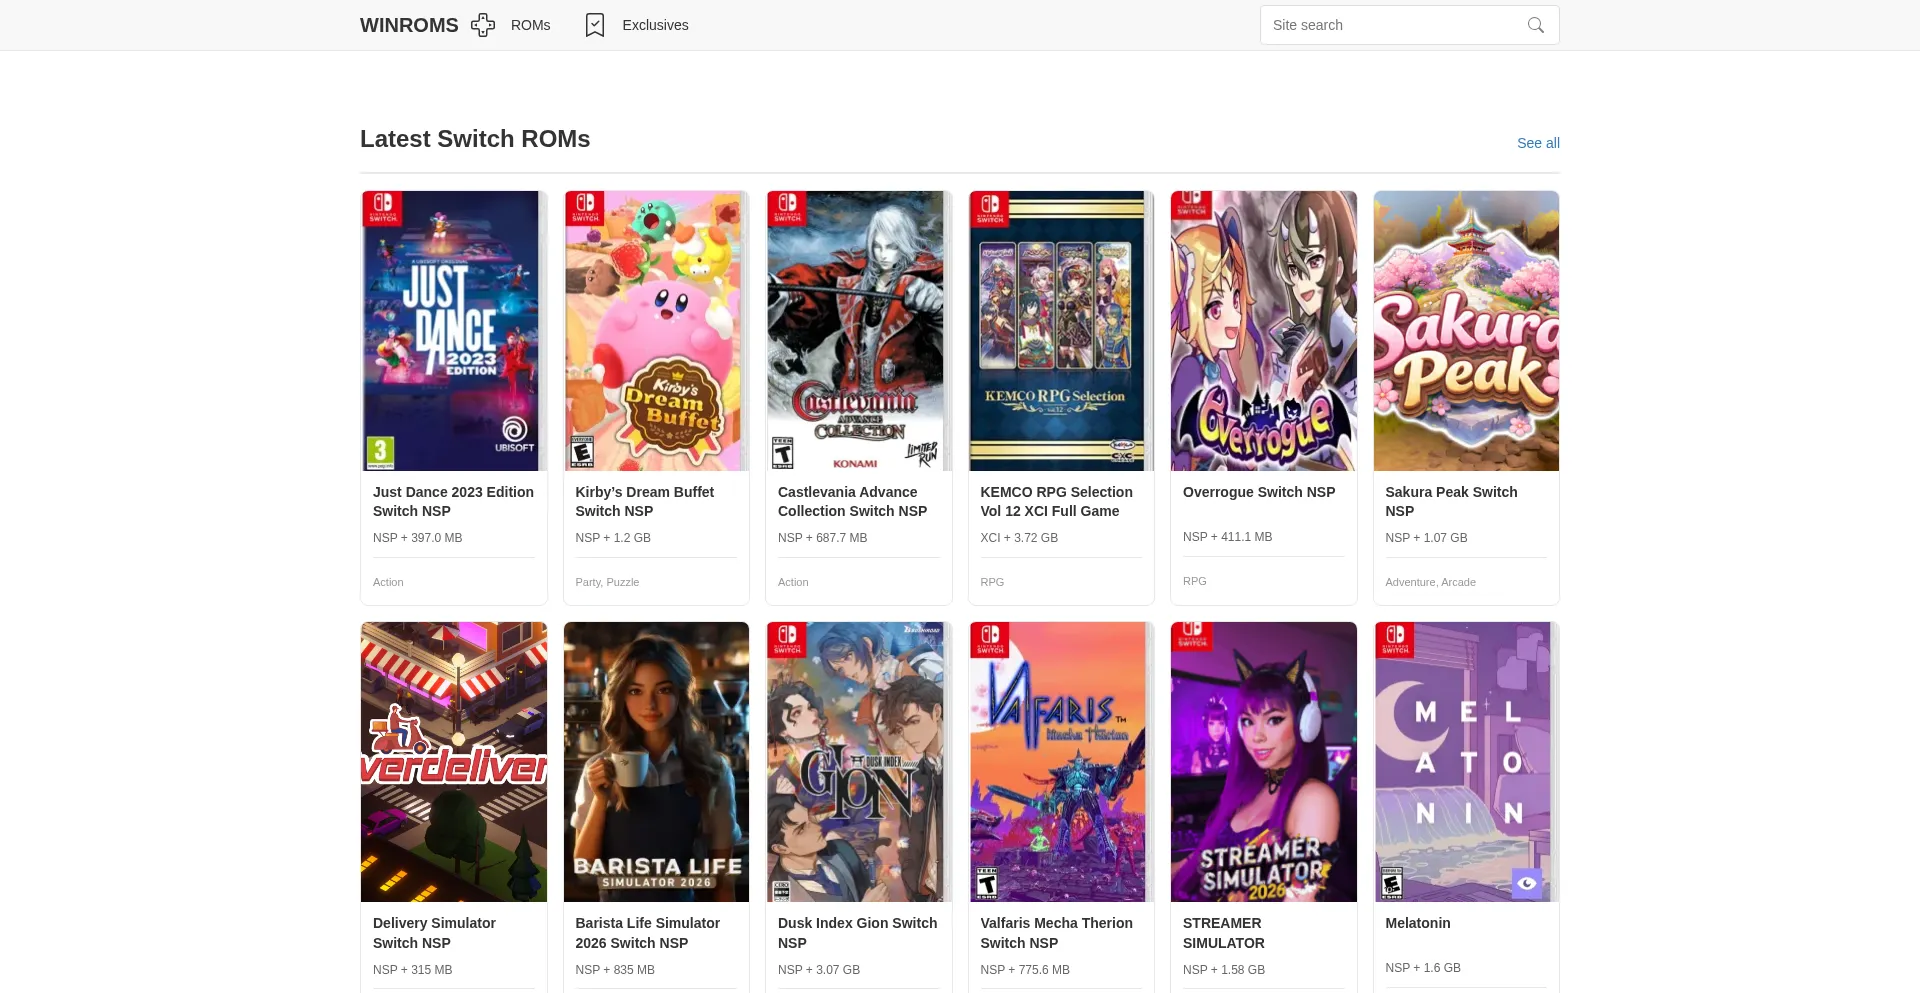Click the RPG genre under KEMCO
The image size is (1920, 993).
(x=992, y=582)
